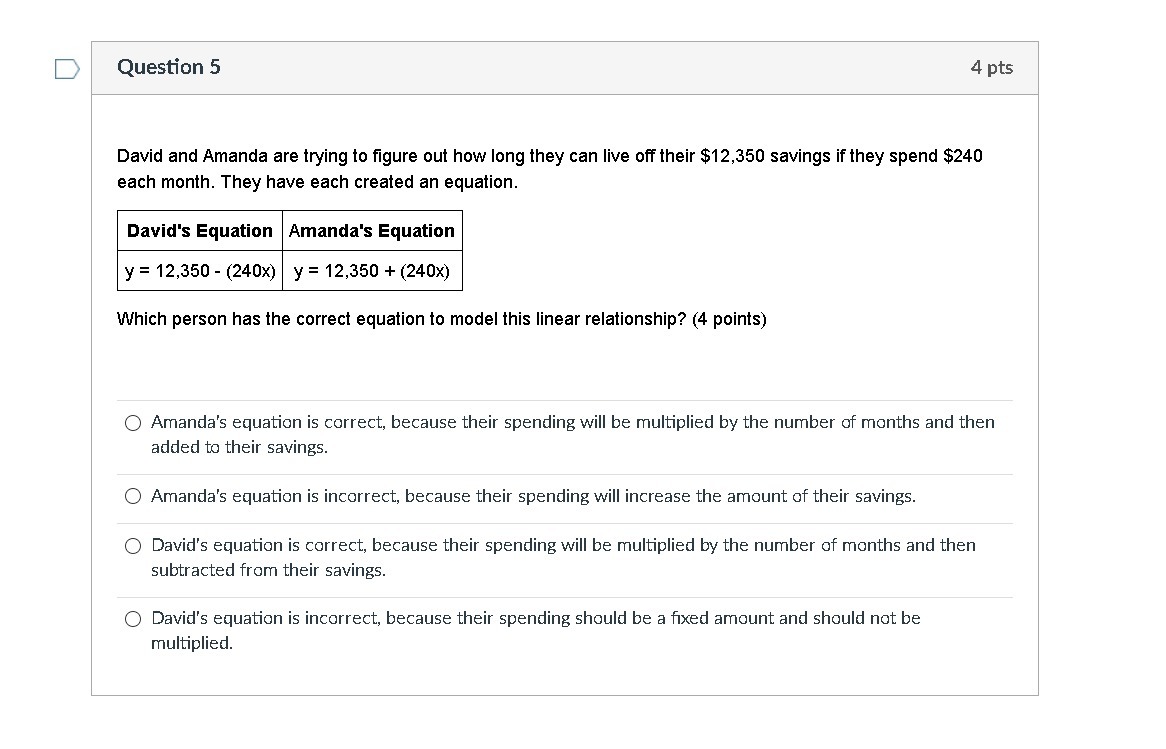Click "They have each created an equation" sentence
This screenshot has height=749, width=1166.
(369, 182)
